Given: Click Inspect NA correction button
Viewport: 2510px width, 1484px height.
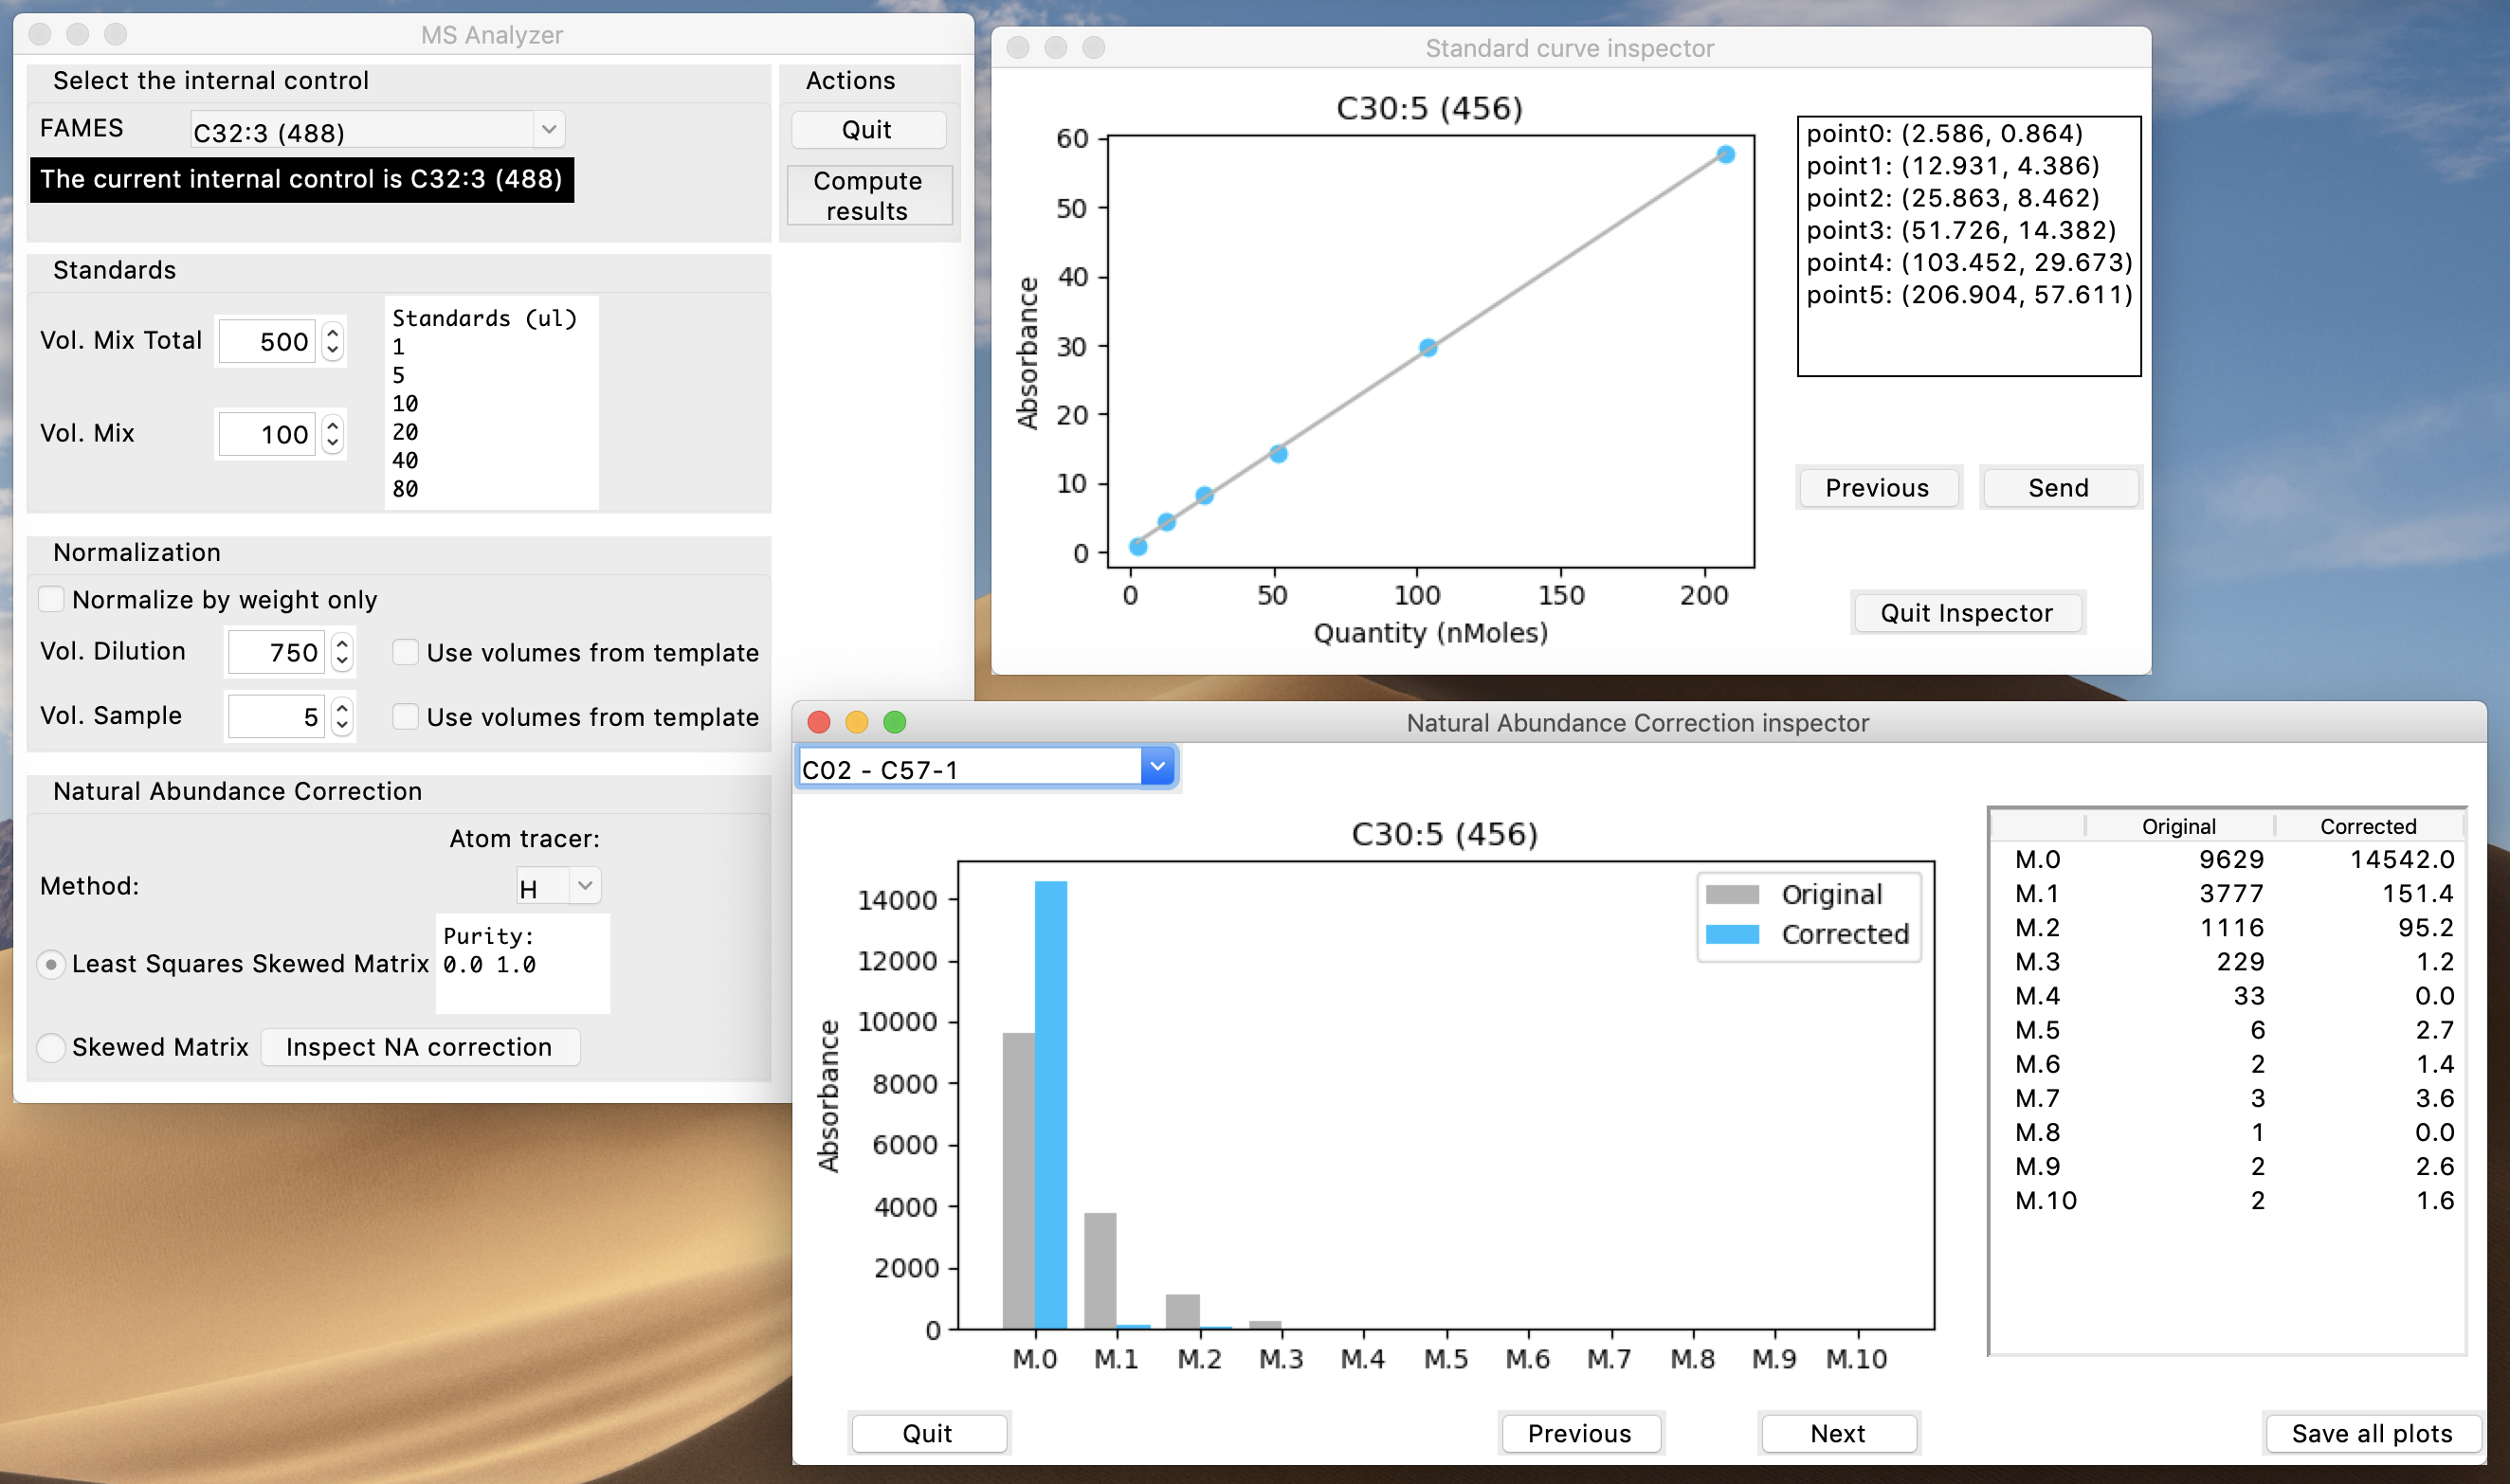Looking at the screenshot, I should [419, 1047].
